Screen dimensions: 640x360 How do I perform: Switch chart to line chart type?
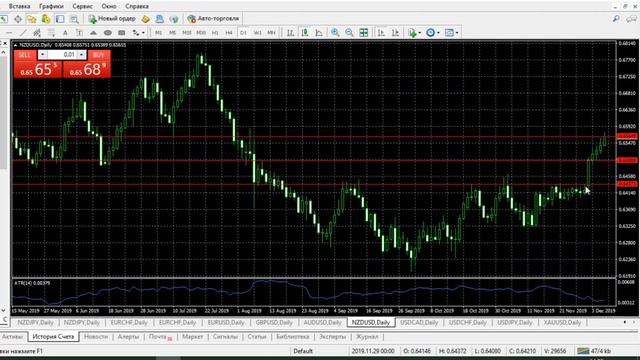[319, 33]
